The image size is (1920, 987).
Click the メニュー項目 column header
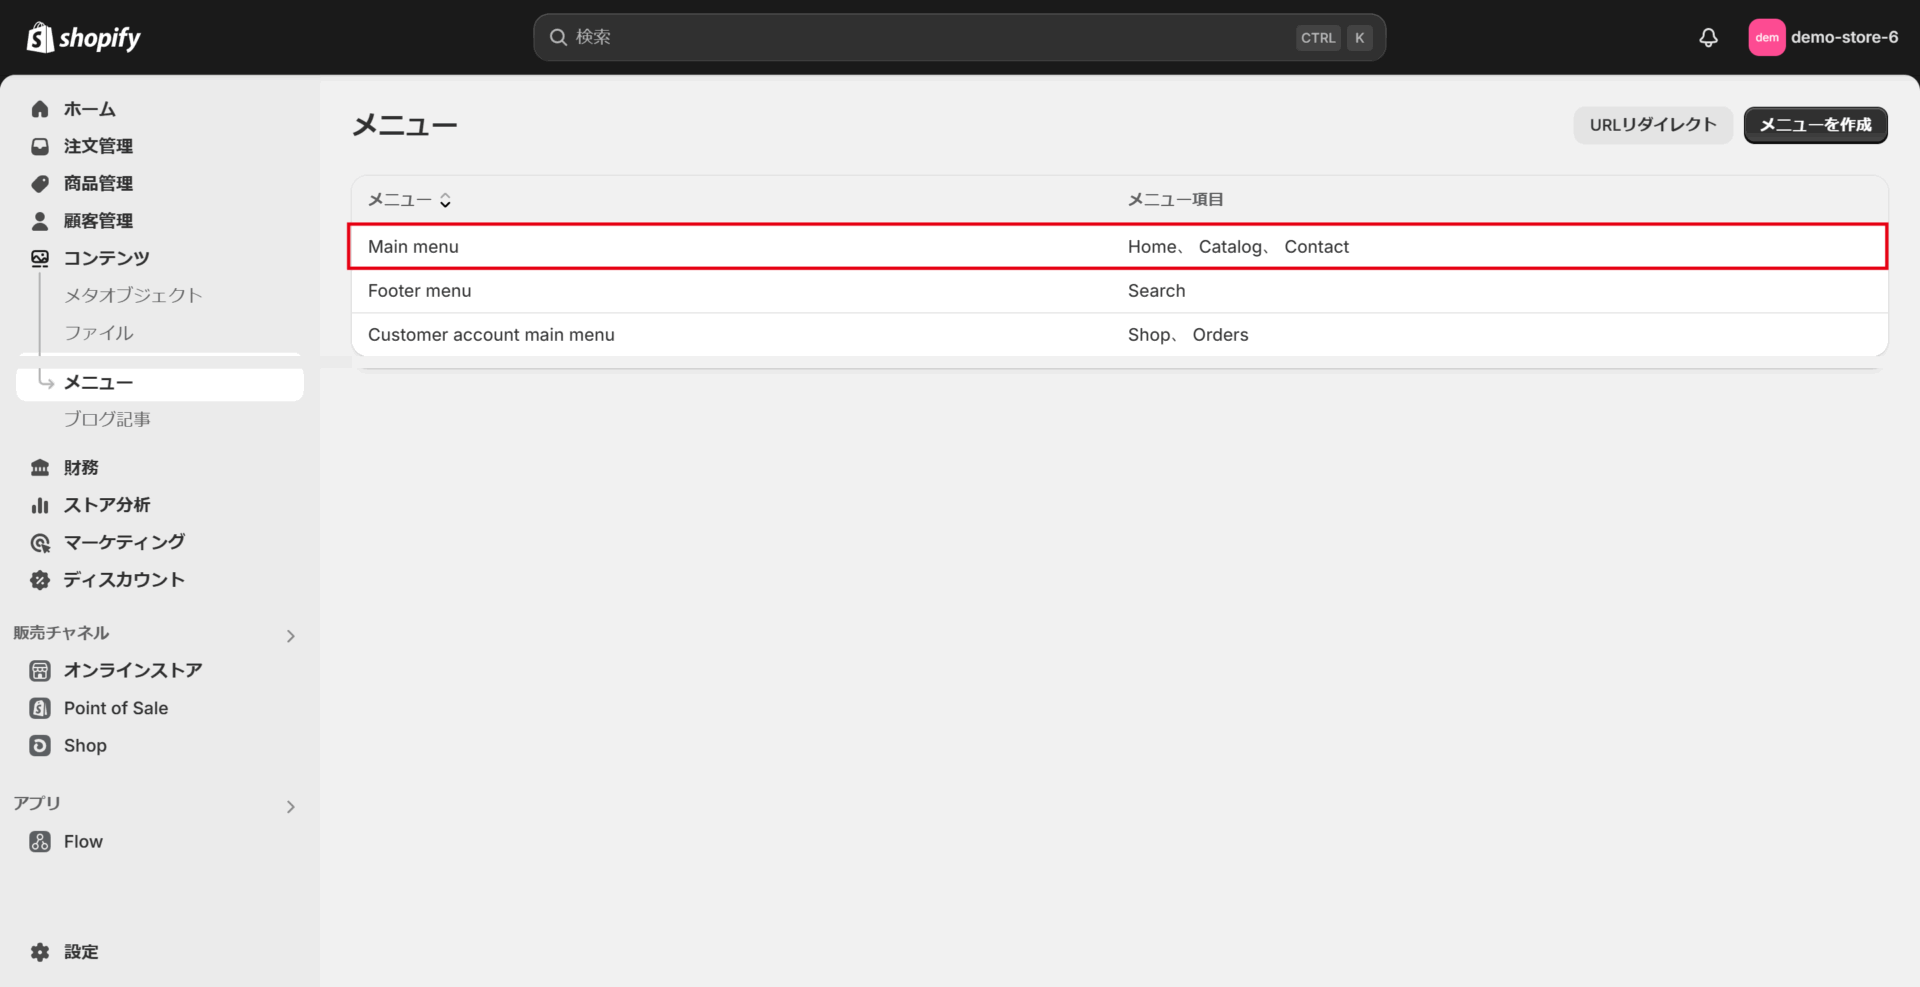[x=1176, y=200]
